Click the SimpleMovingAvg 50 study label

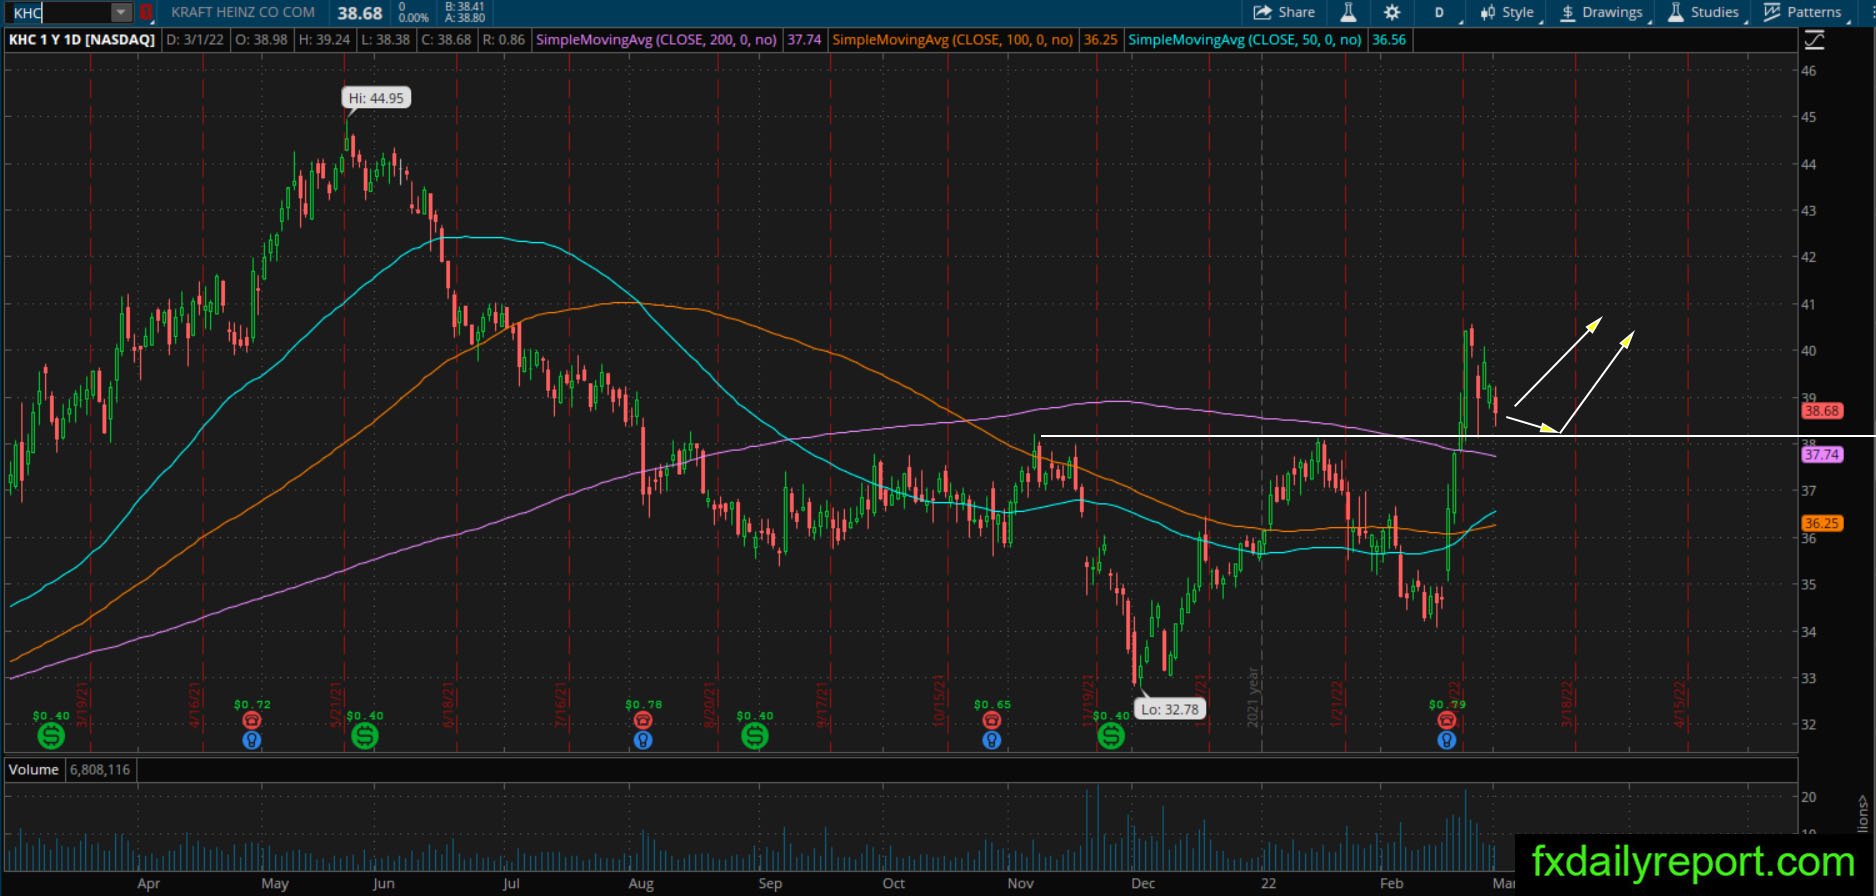(x=1244, y=40)
